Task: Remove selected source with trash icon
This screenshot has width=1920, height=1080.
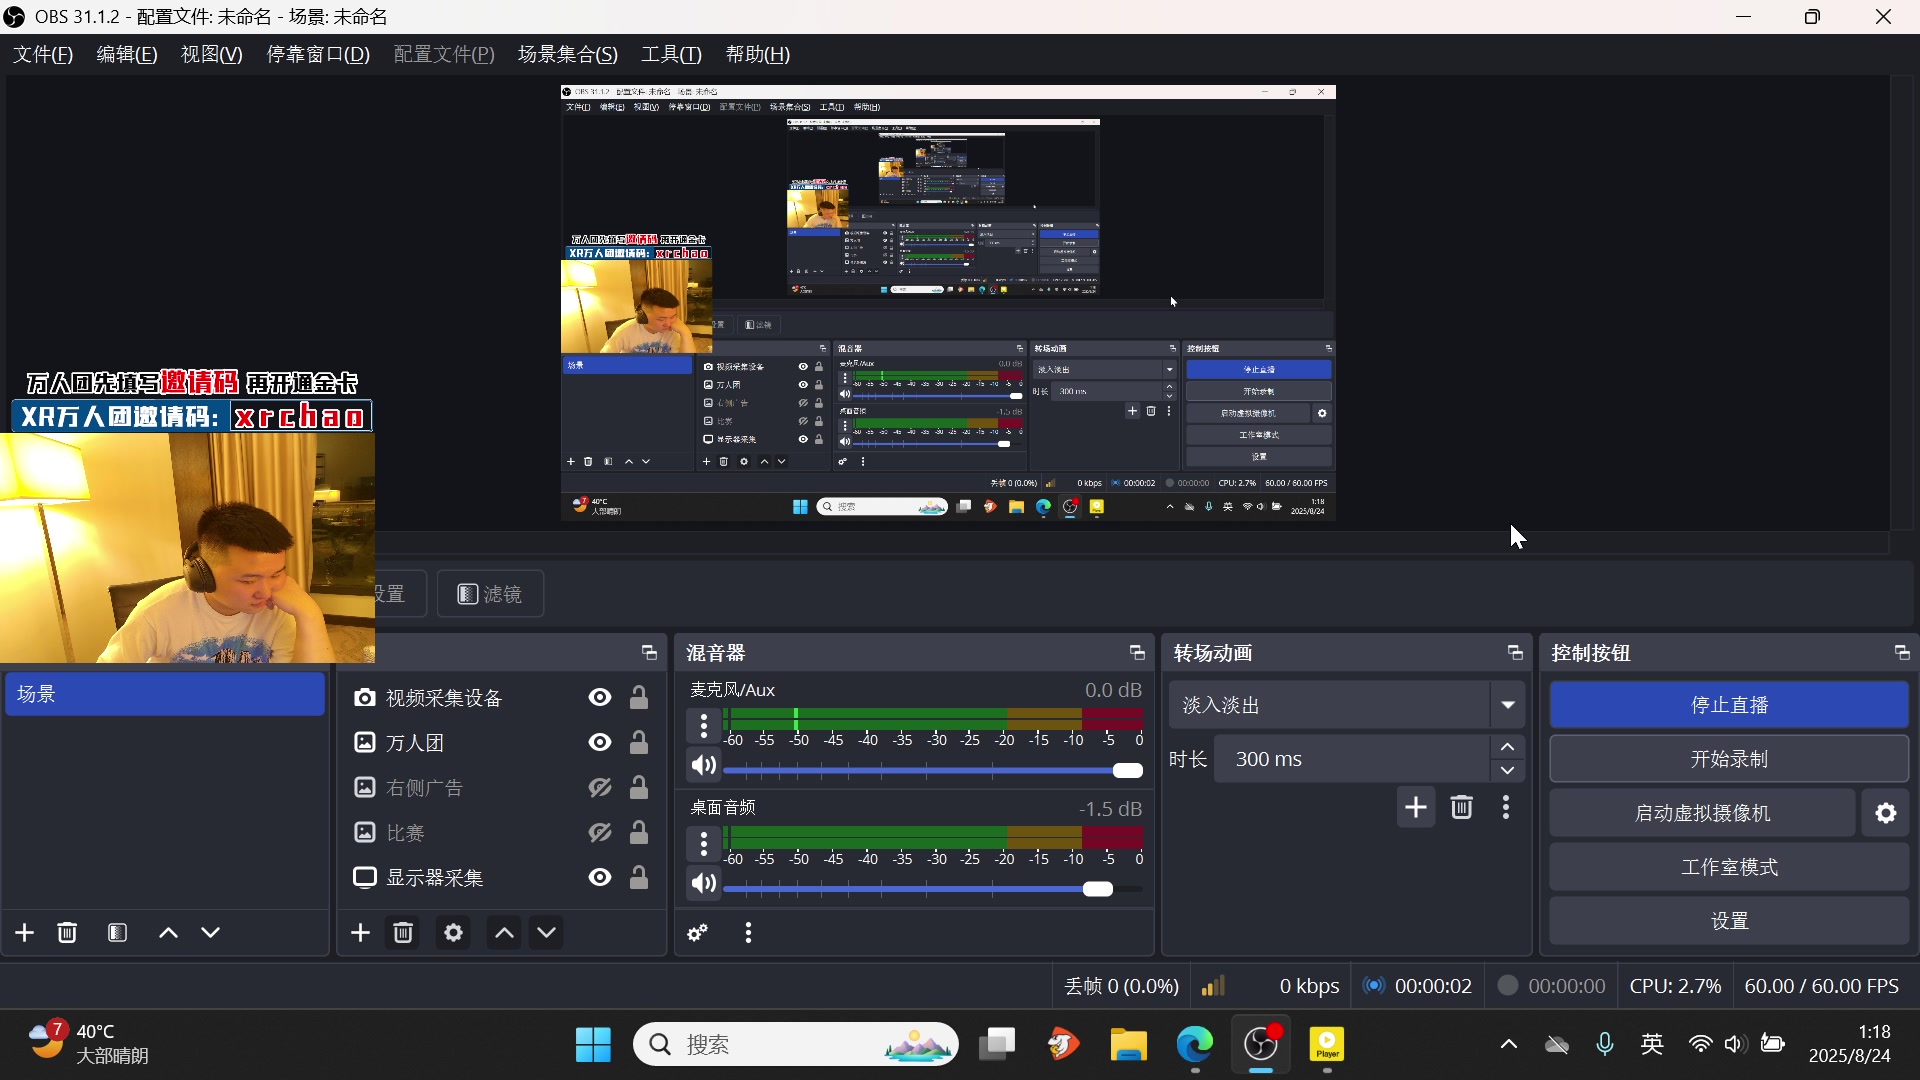Action: [x=403, y=933]
